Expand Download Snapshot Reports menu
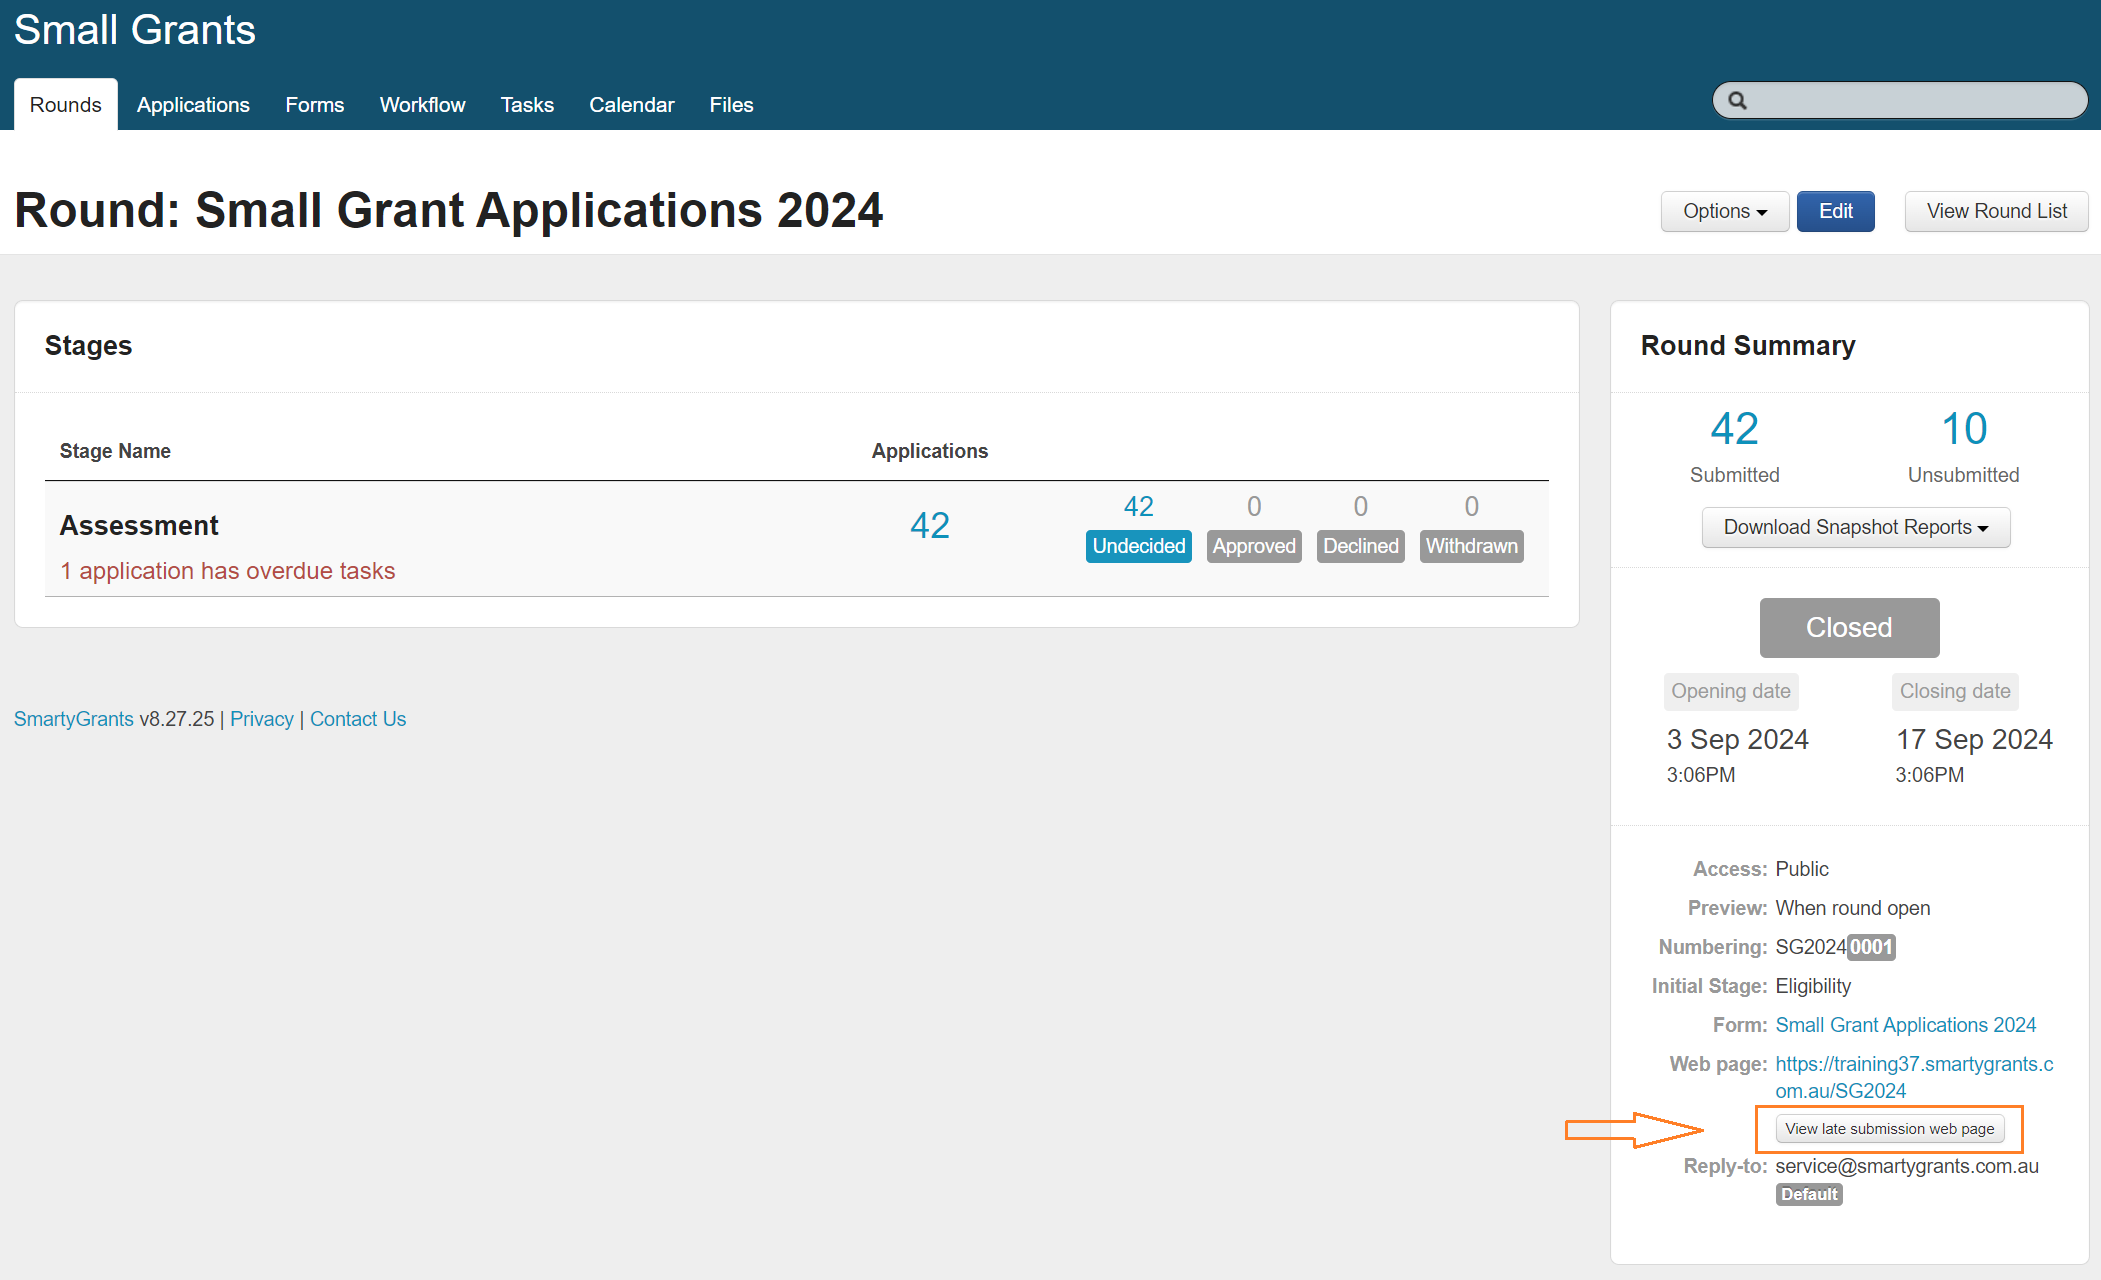2101x1280 pixels. coord(1855,527)
